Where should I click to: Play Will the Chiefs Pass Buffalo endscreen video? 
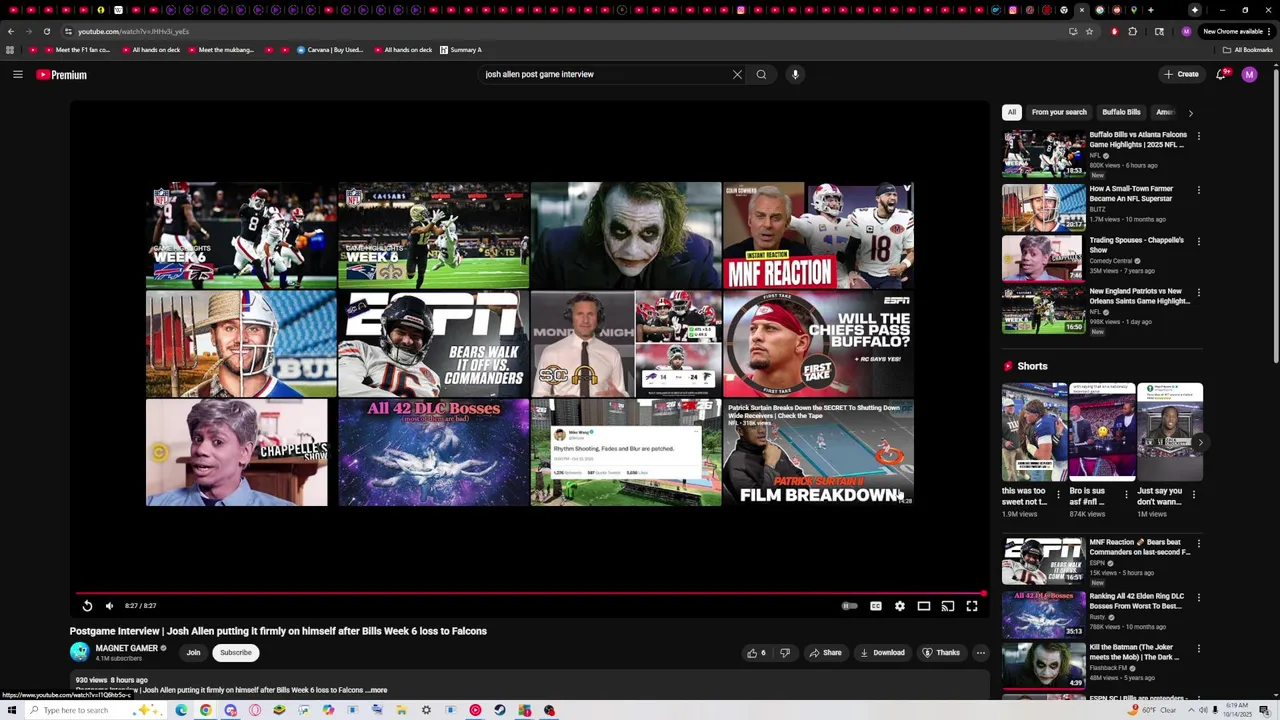pos(818,344)
